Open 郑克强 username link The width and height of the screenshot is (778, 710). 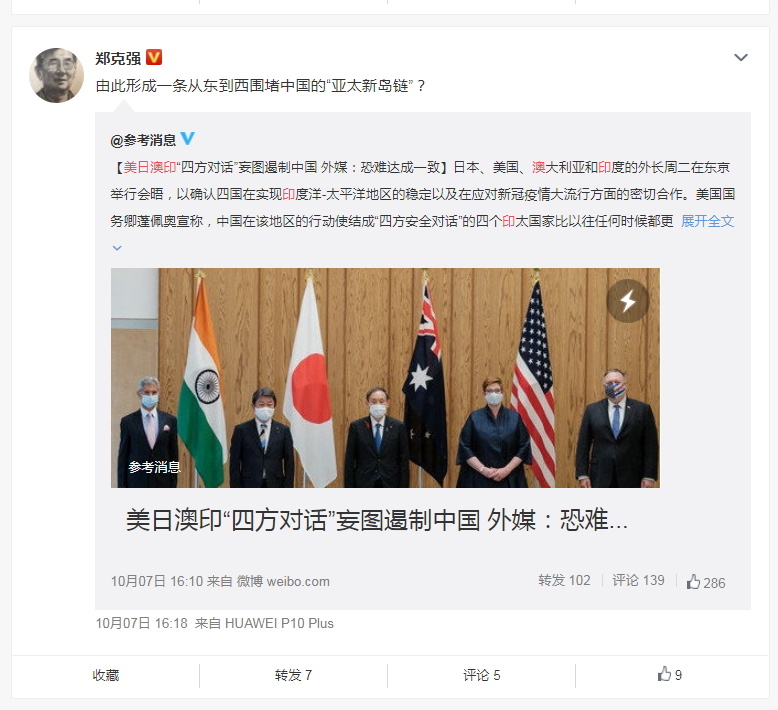pos(118,59)
